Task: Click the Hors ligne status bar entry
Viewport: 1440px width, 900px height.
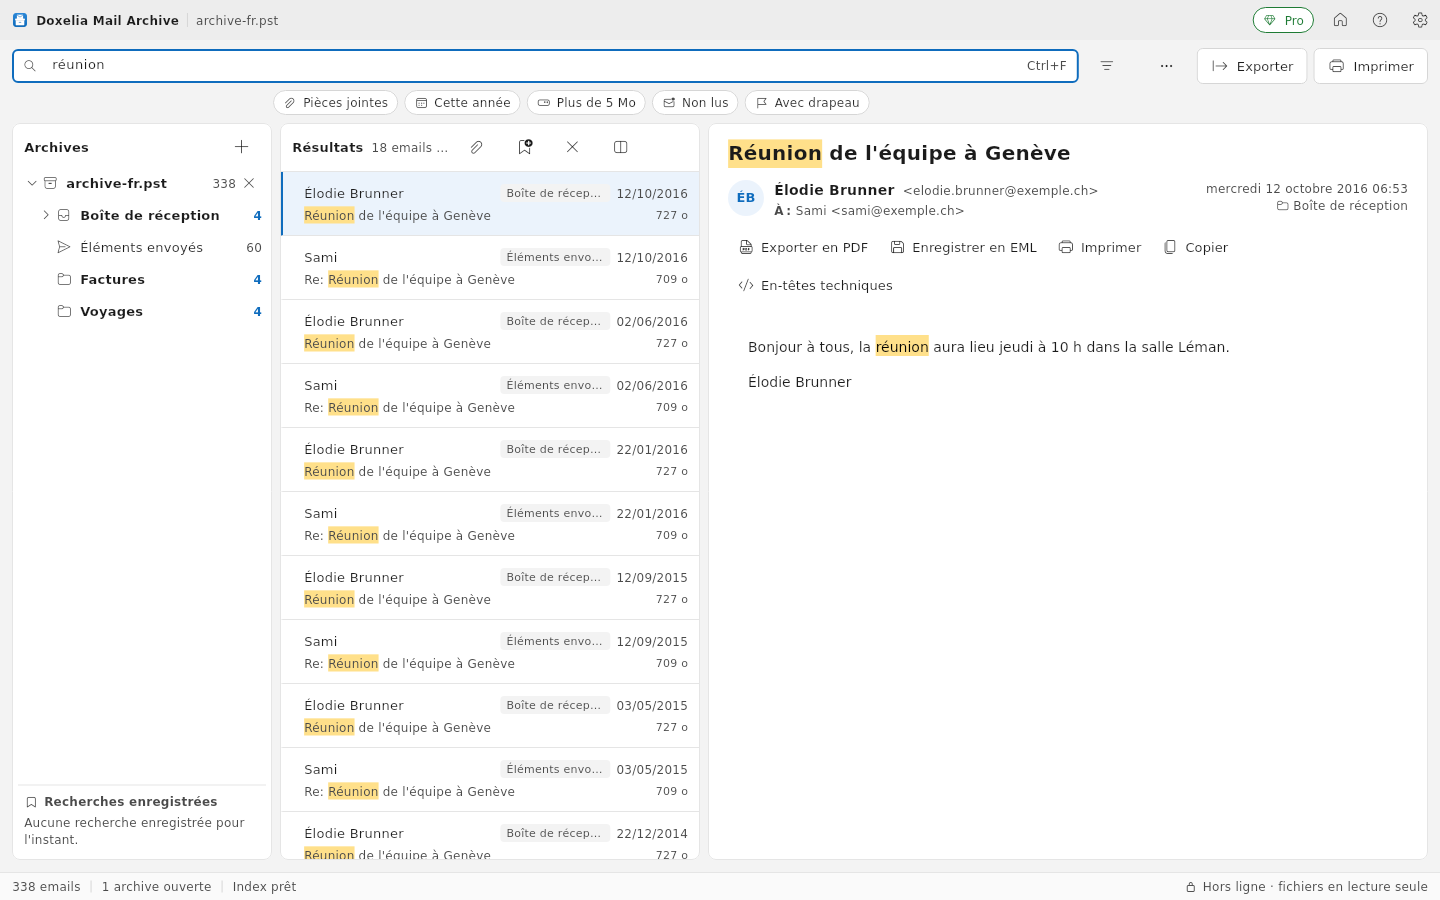Action: [1306, 887]
